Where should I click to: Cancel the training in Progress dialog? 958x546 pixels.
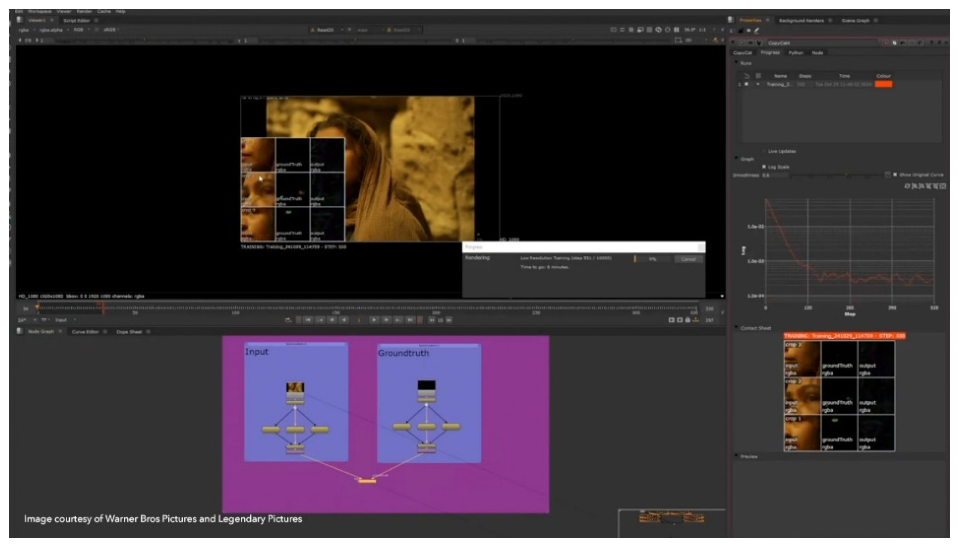[x=689, y=259]
